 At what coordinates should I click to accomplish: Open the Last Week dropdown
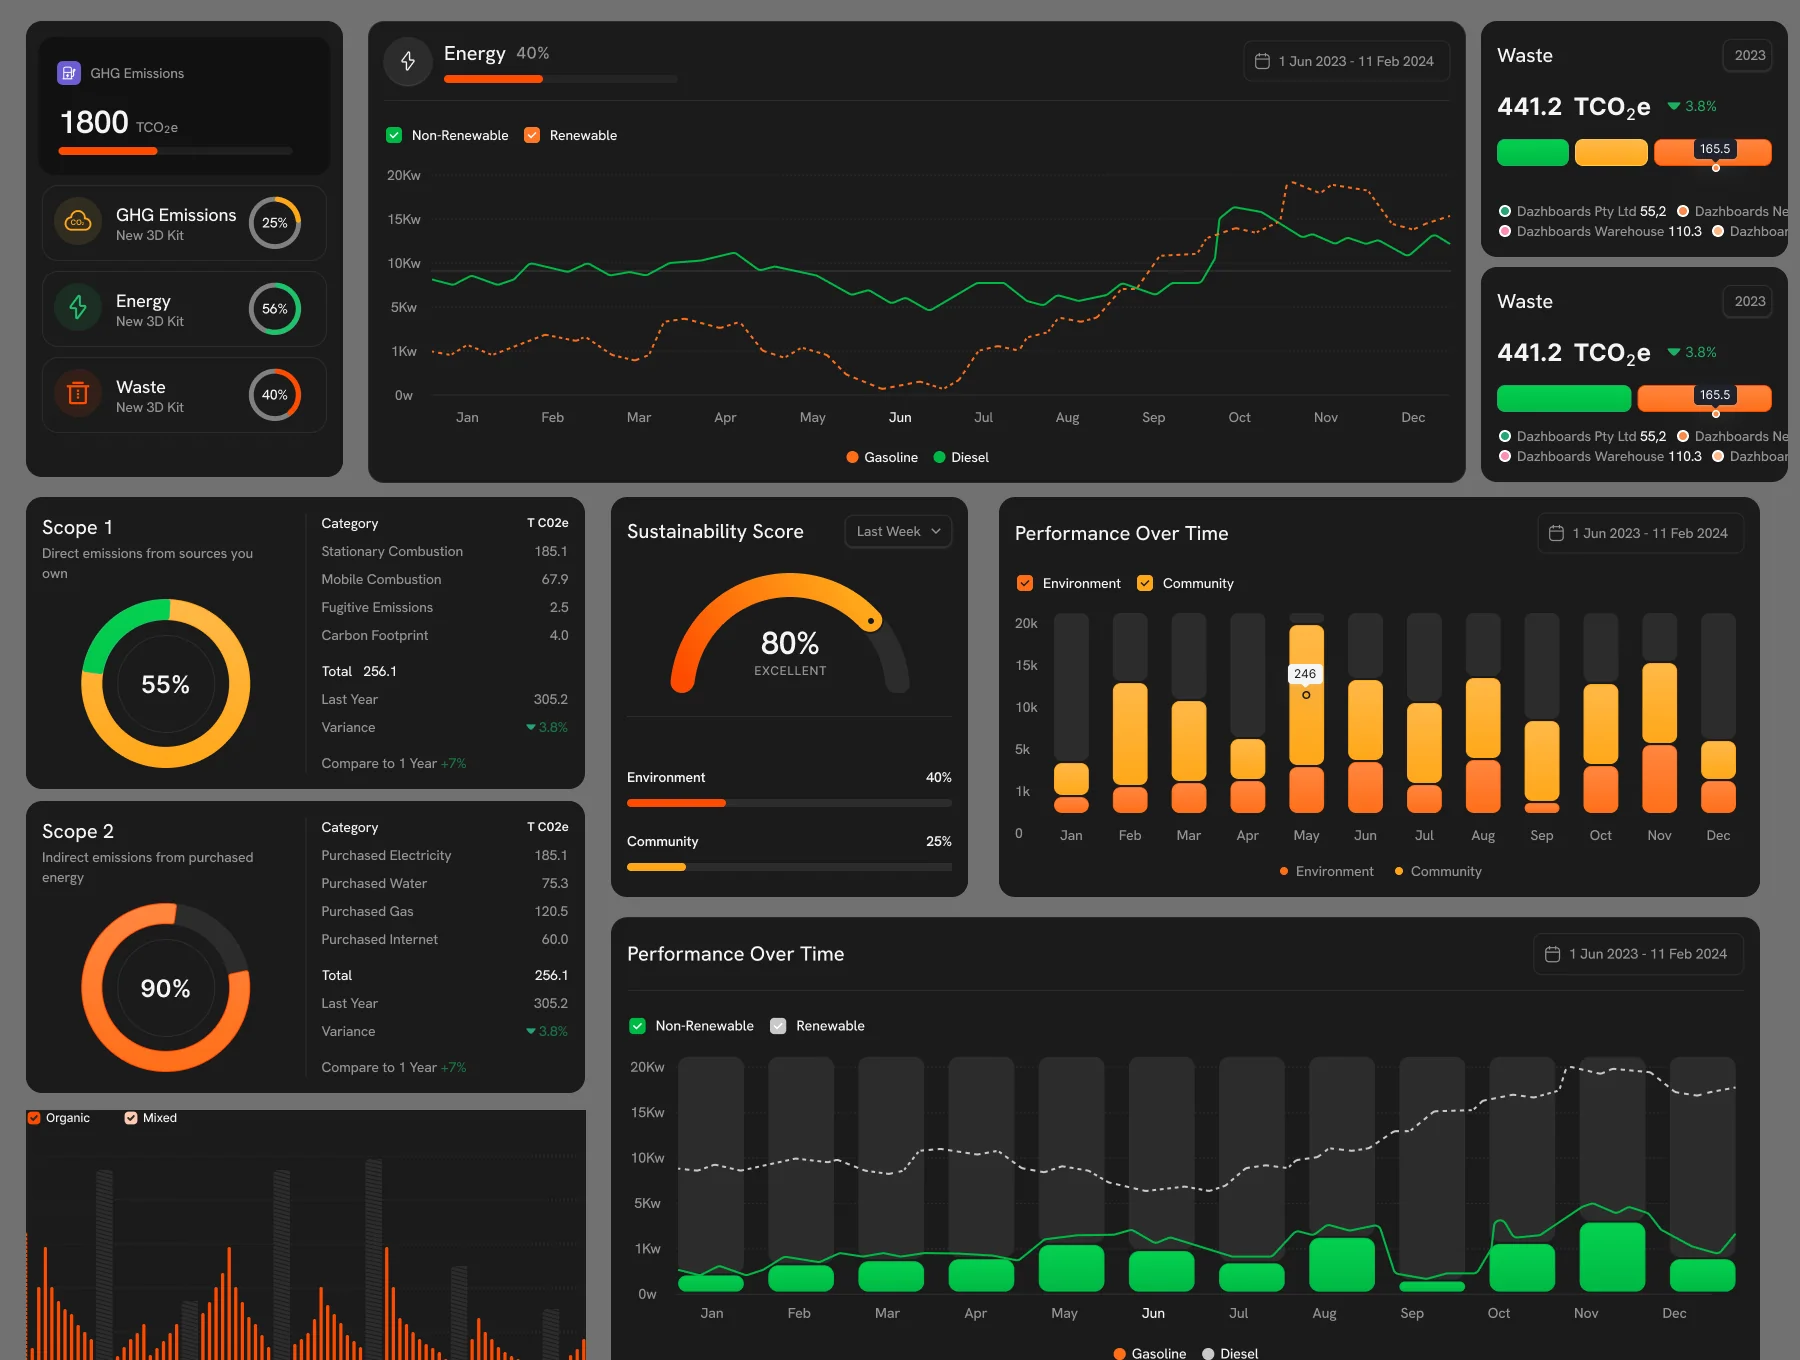(898, 531)
